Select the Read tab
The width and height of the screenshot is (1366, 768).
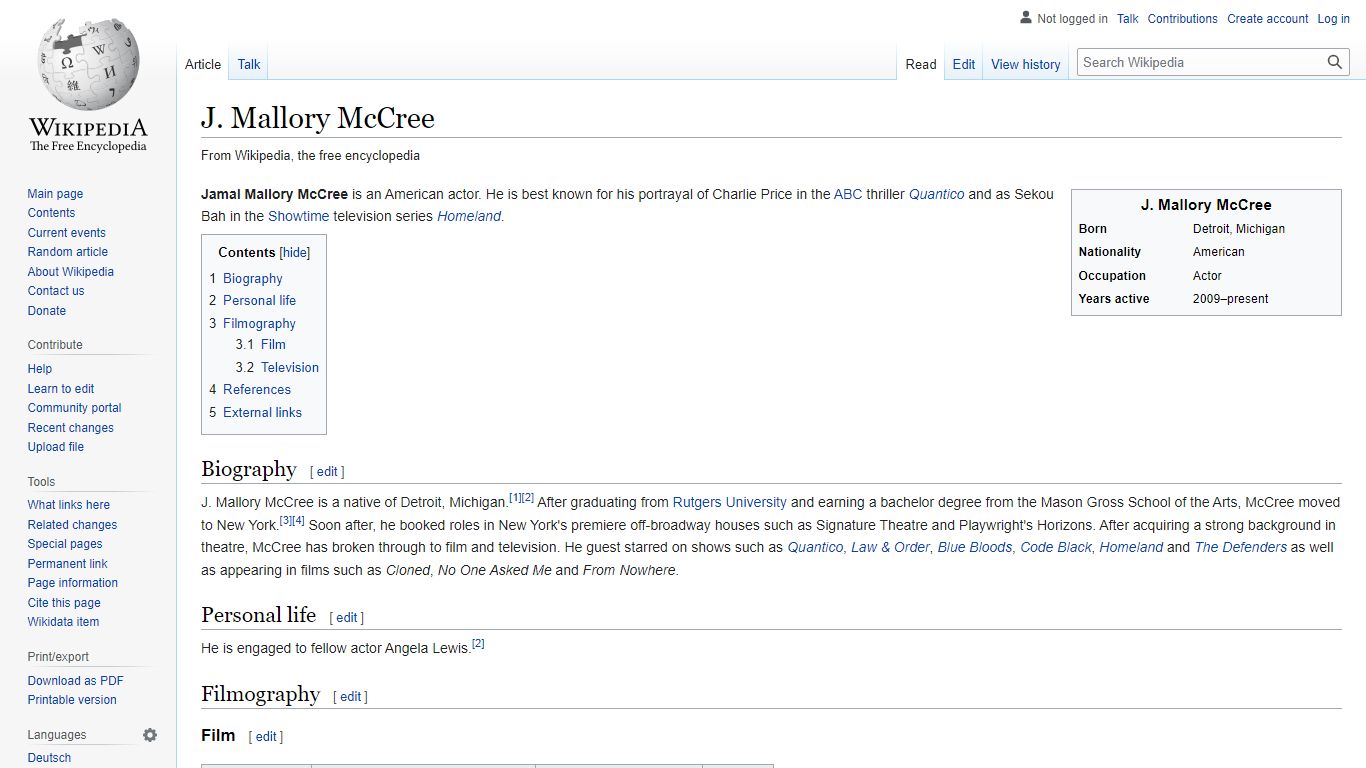pos(921,64)
